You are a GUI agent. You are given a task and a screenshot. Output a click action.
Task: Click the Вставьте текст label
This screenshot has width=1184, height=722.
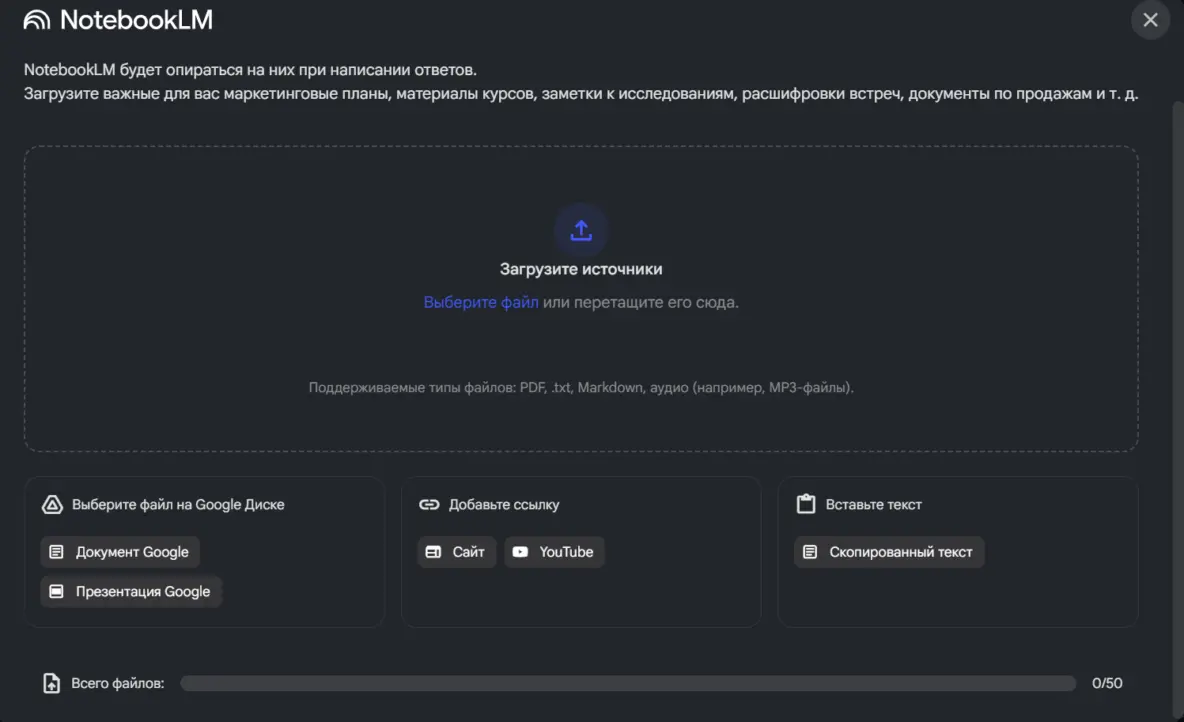(x=874, y=504)
